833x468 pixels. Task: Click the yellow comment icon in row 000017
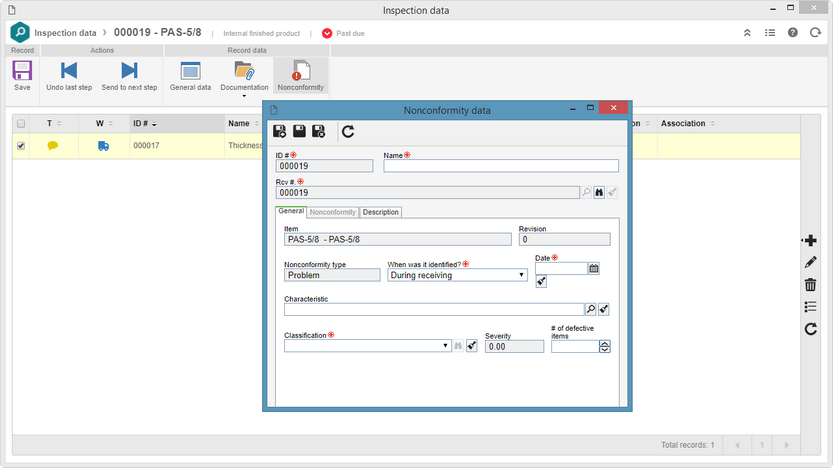(53, 146)
